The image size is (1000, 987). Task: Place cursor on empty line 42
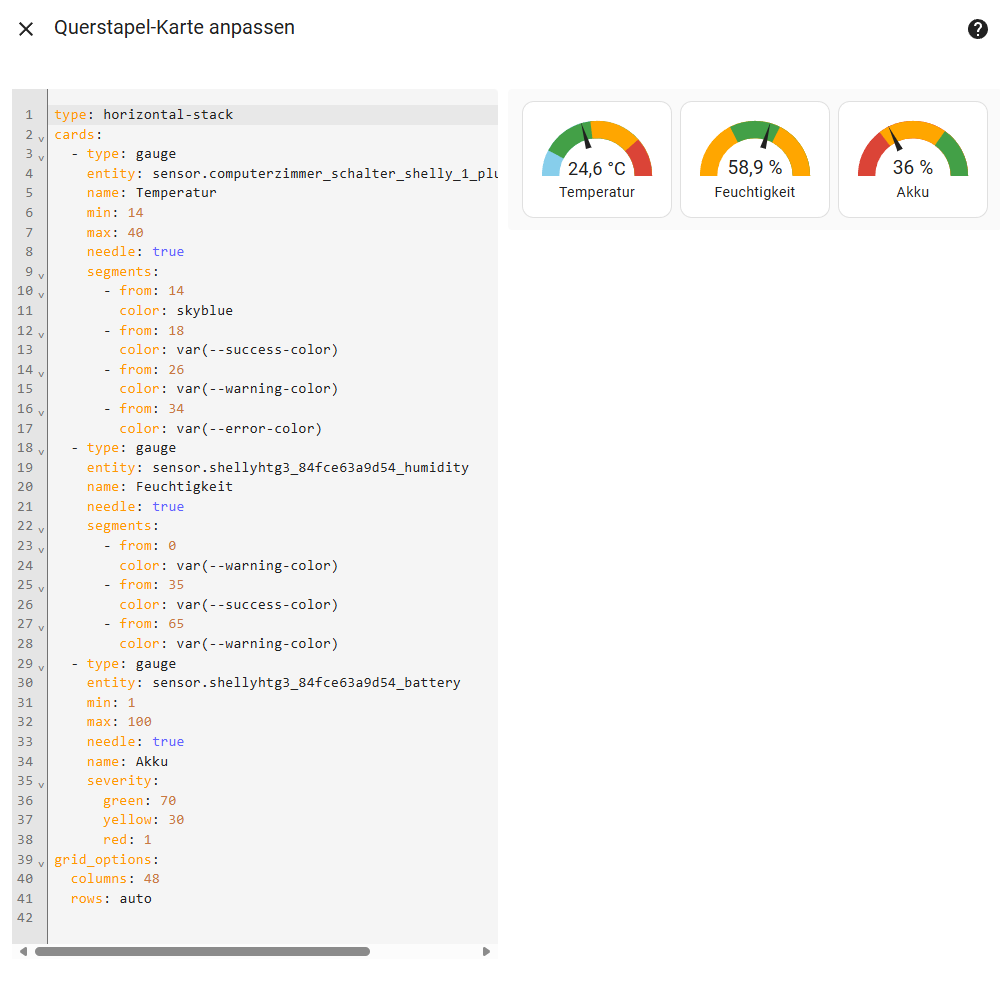tap(273, 918)
